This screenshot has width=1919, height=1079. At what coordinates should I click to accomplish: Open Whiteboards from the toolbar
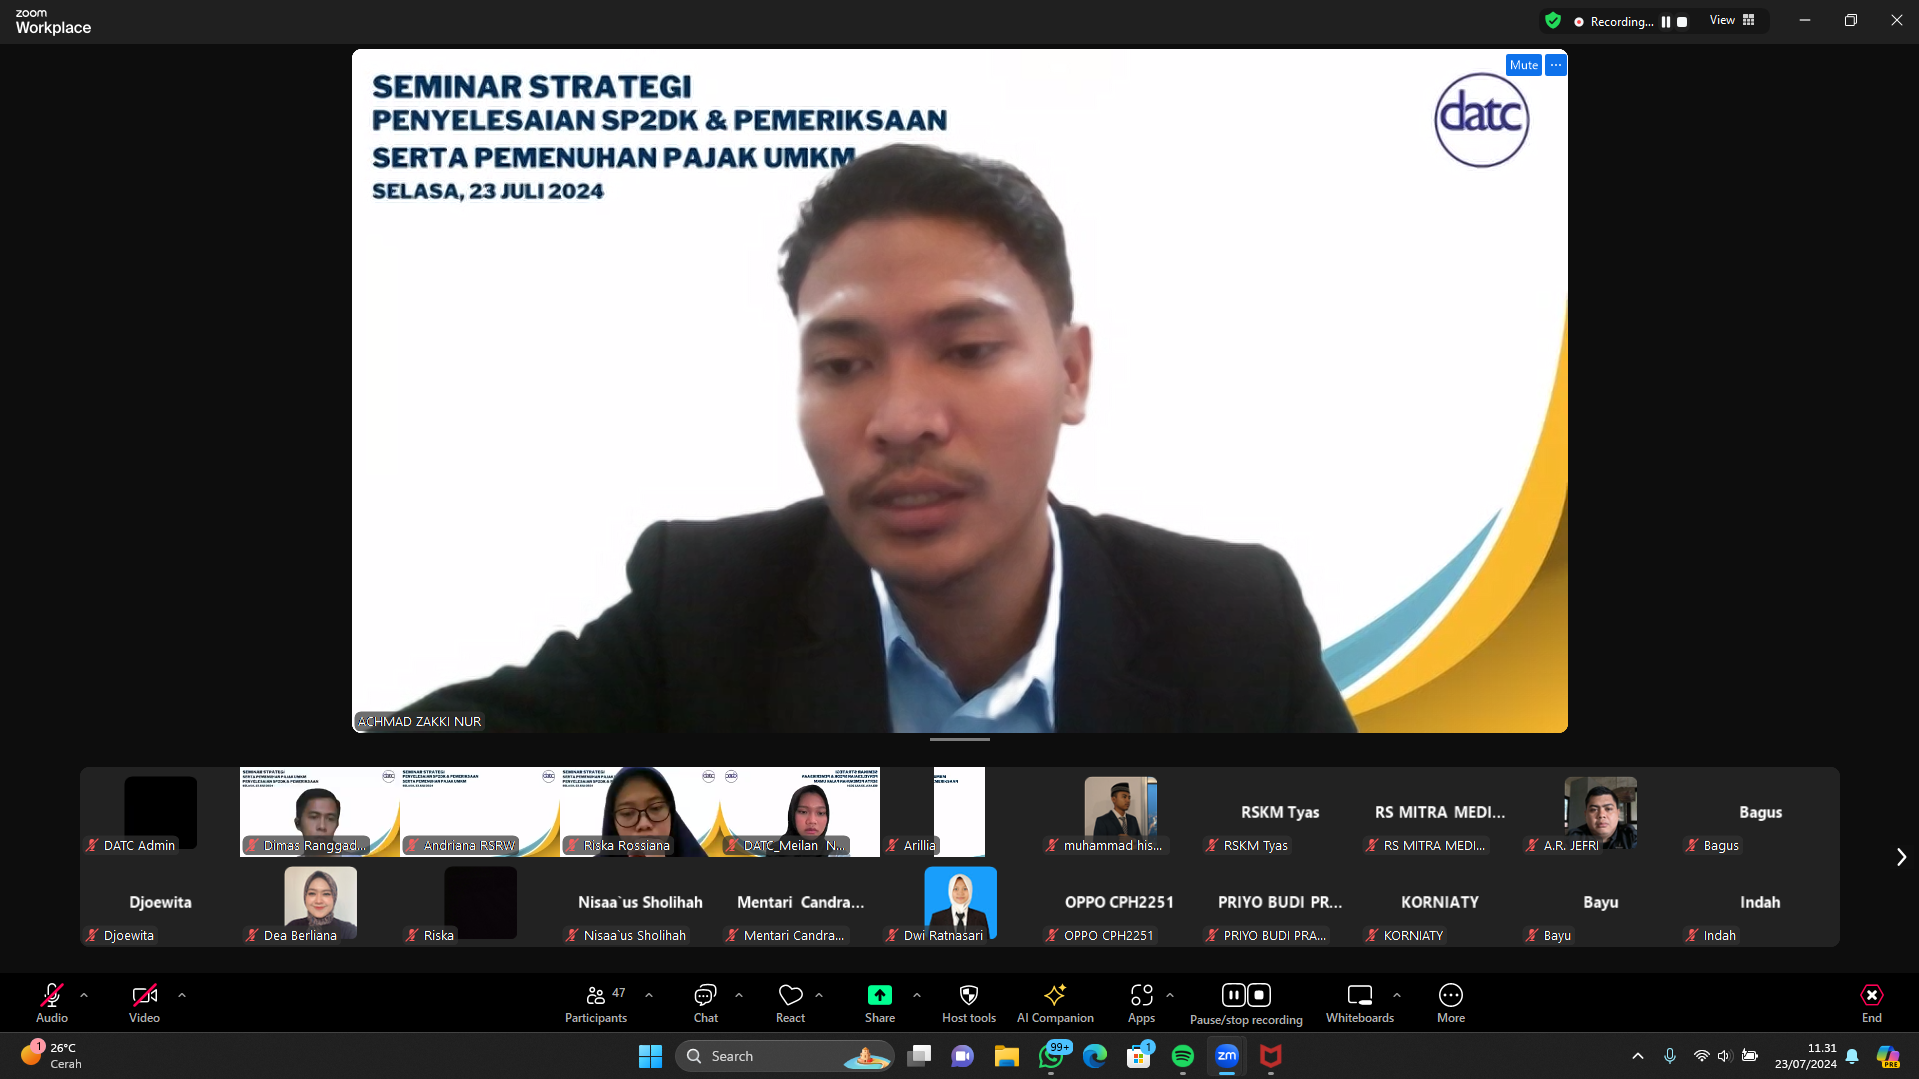pyautogui.click(x=1359, y=1003)
